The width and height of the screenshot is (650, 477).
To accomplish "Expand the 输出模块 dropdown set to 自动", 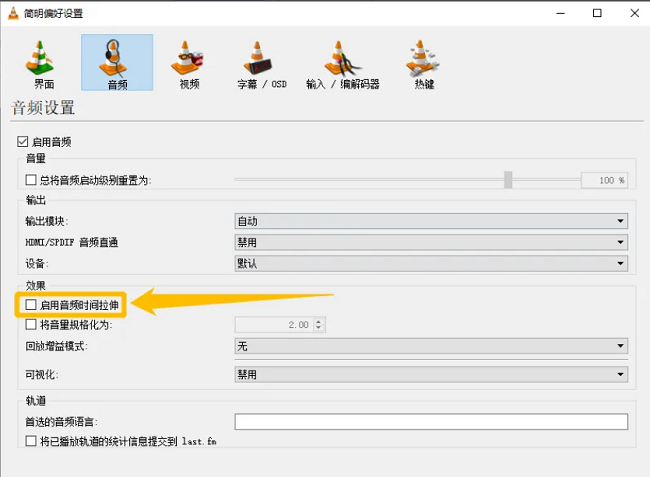I will click(x=431, y=221).
